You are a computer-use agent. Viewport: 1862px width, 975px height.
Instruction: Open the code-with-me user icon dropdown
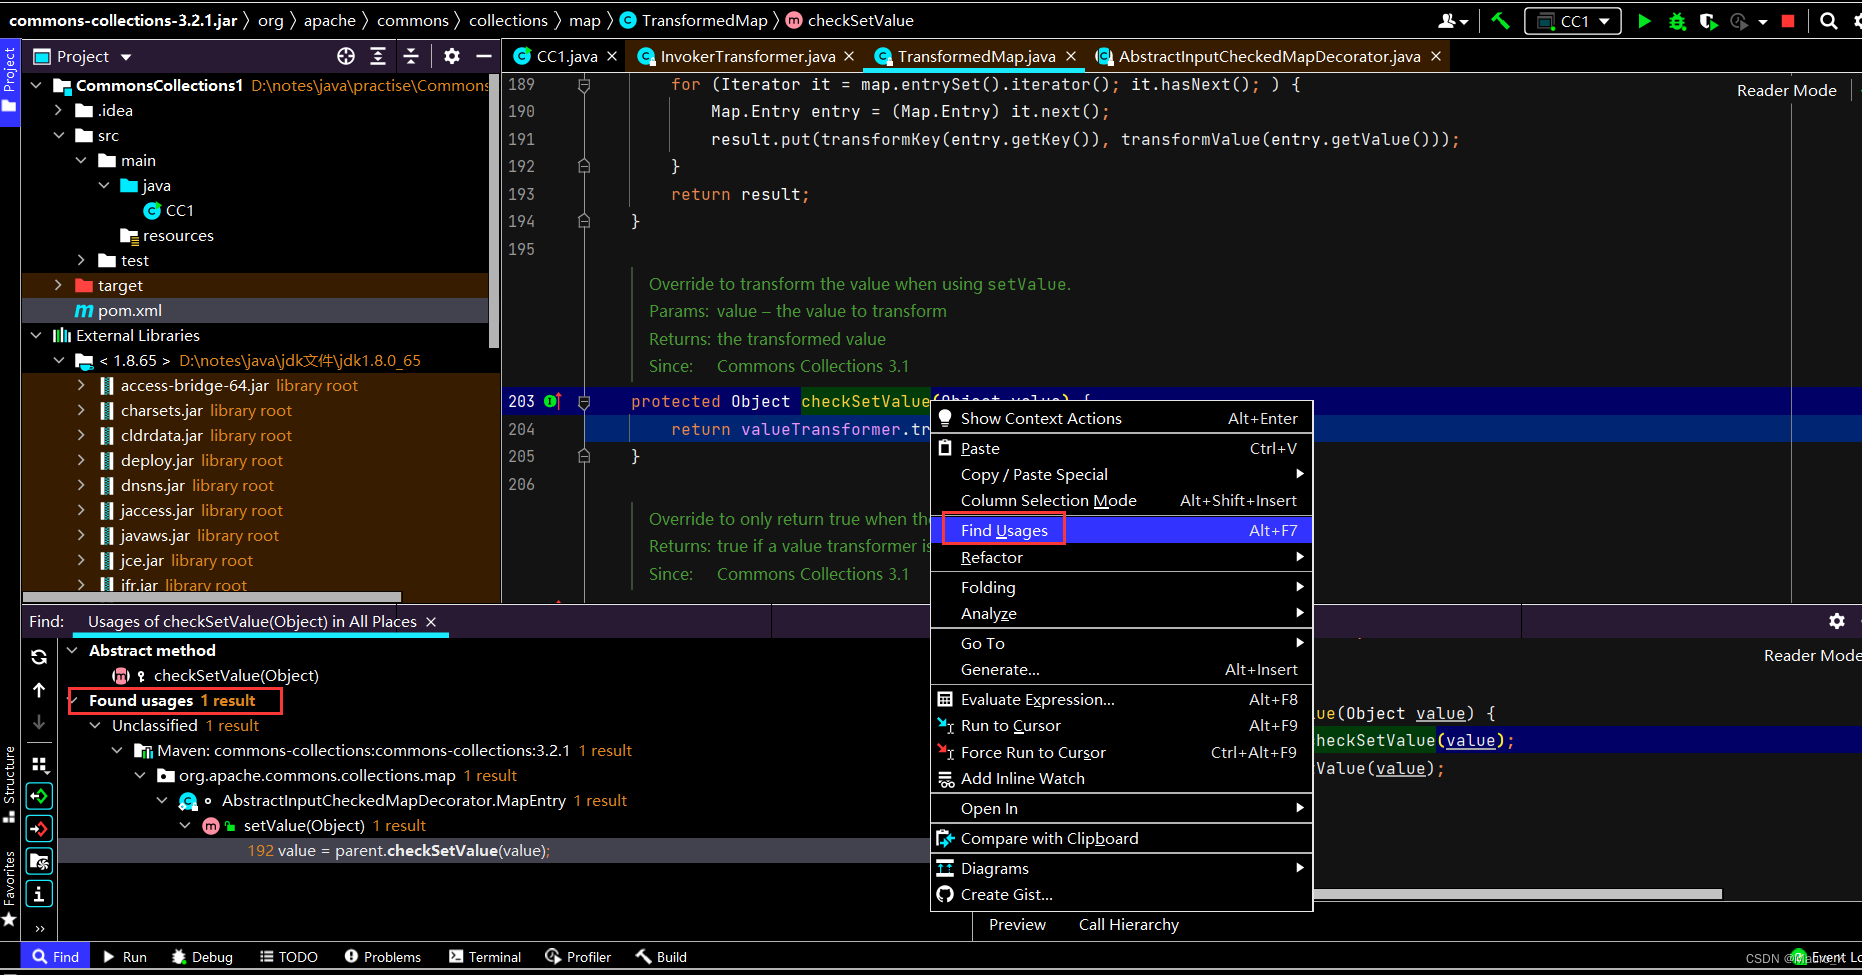(x=1452, y=20)
